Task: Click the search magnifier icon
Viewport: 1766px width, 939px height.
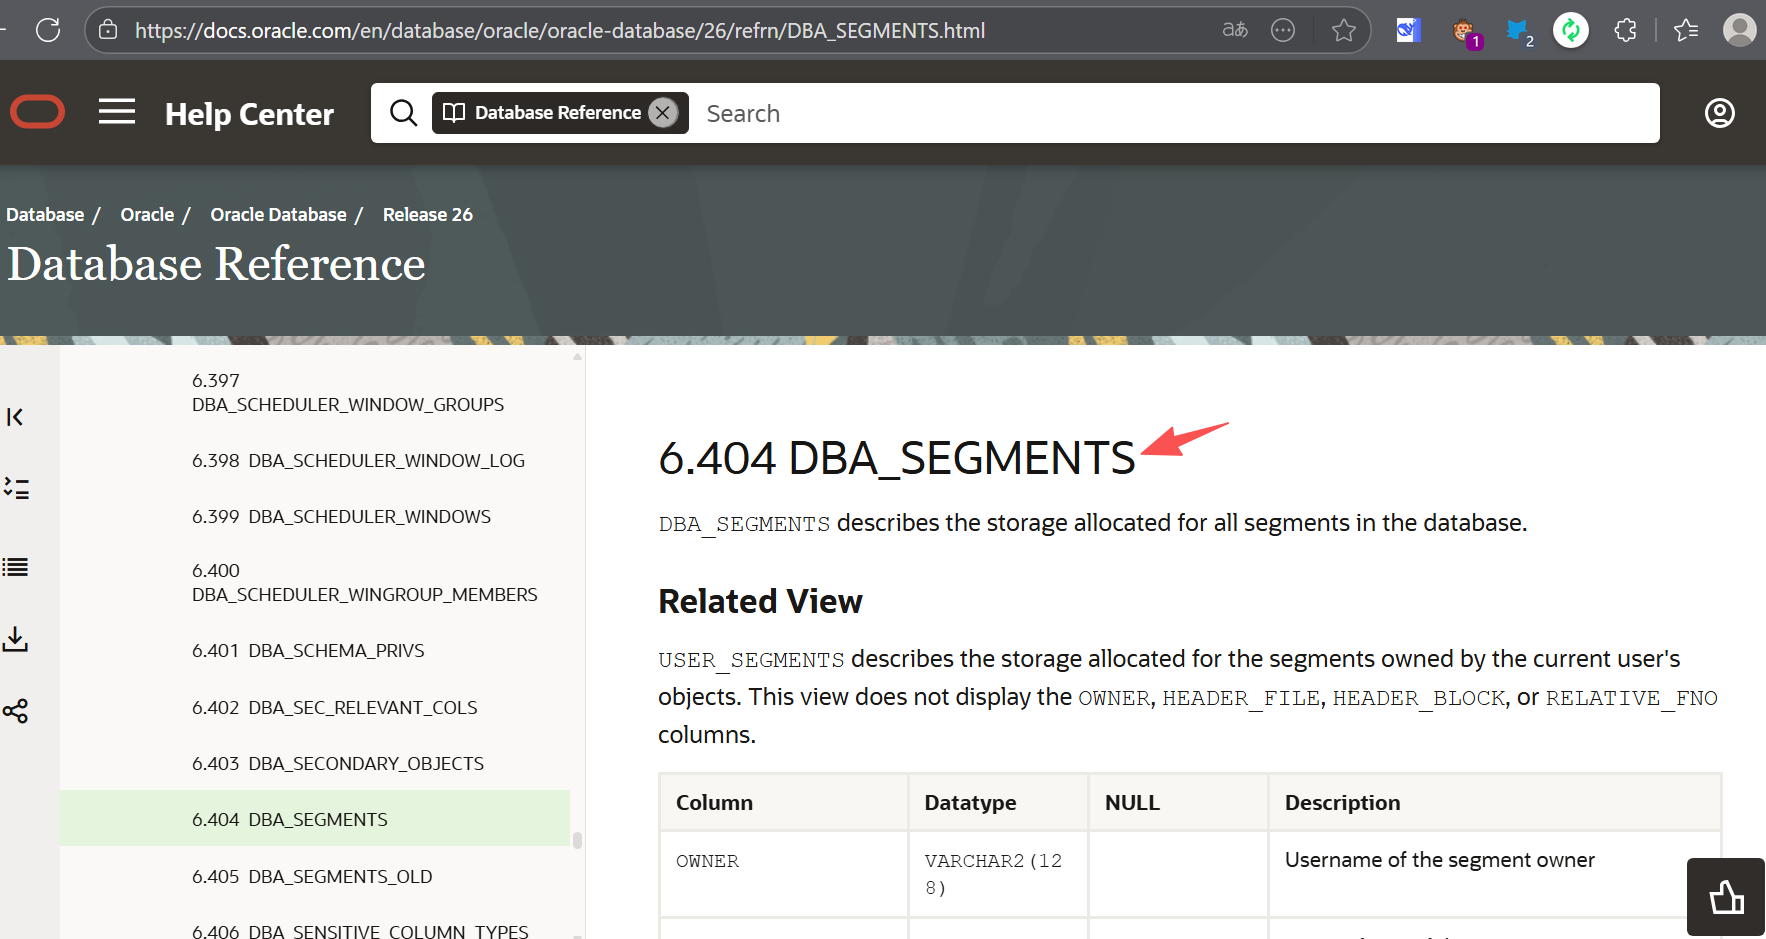Action: pyautogui.click(x=403, y=113)
